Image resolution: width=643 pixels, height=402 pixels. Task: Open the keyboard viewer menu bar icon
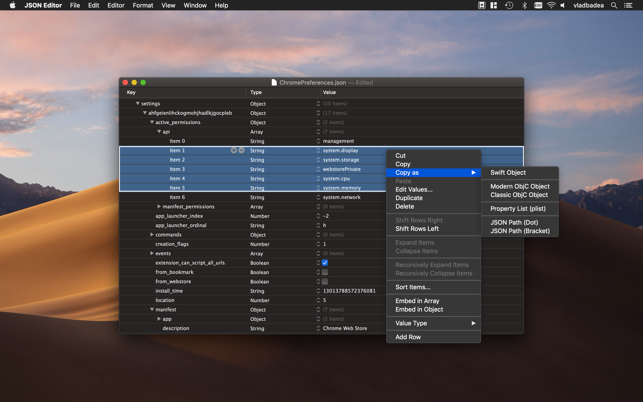(x=538, y=5)
